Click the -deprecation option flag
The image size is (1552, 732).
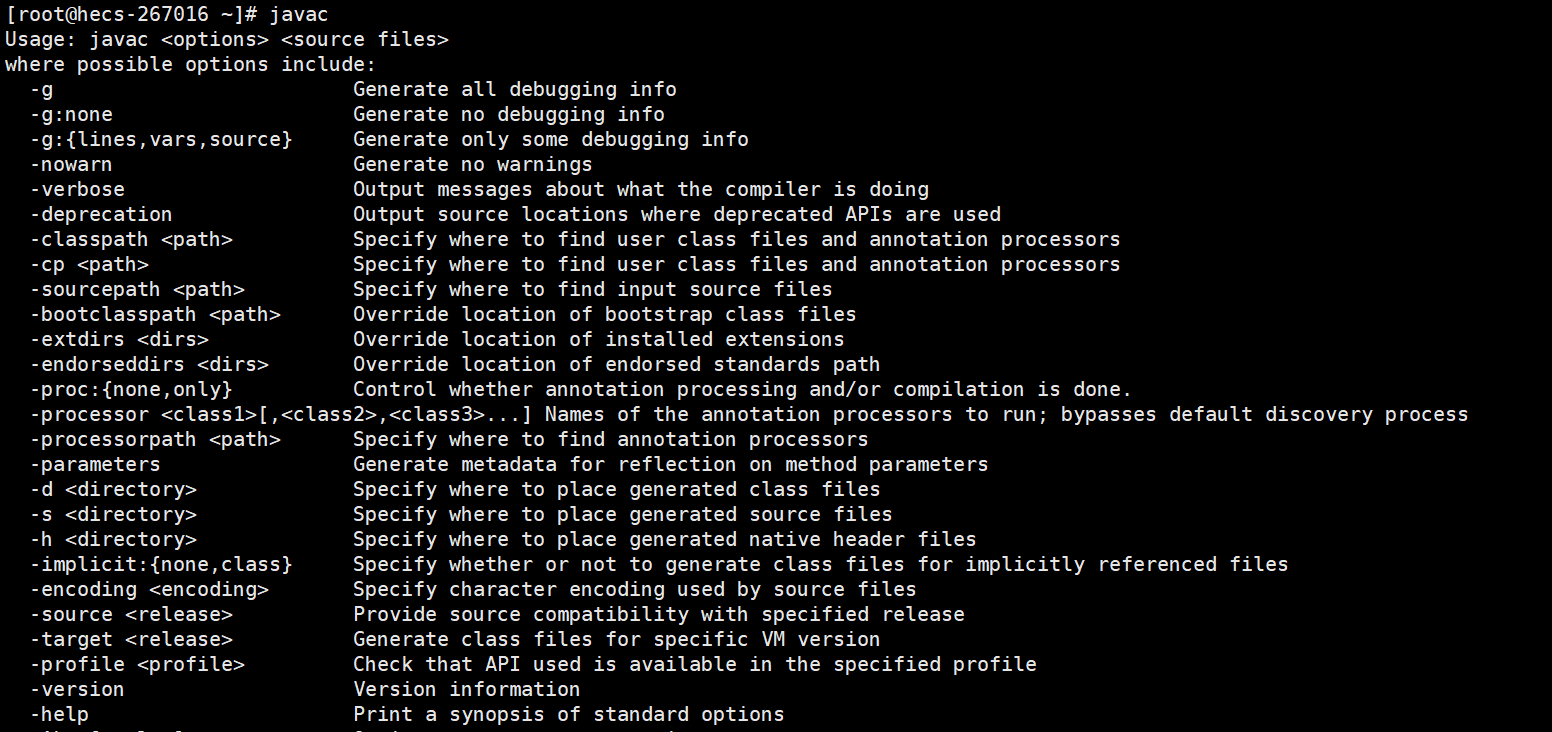101,215
